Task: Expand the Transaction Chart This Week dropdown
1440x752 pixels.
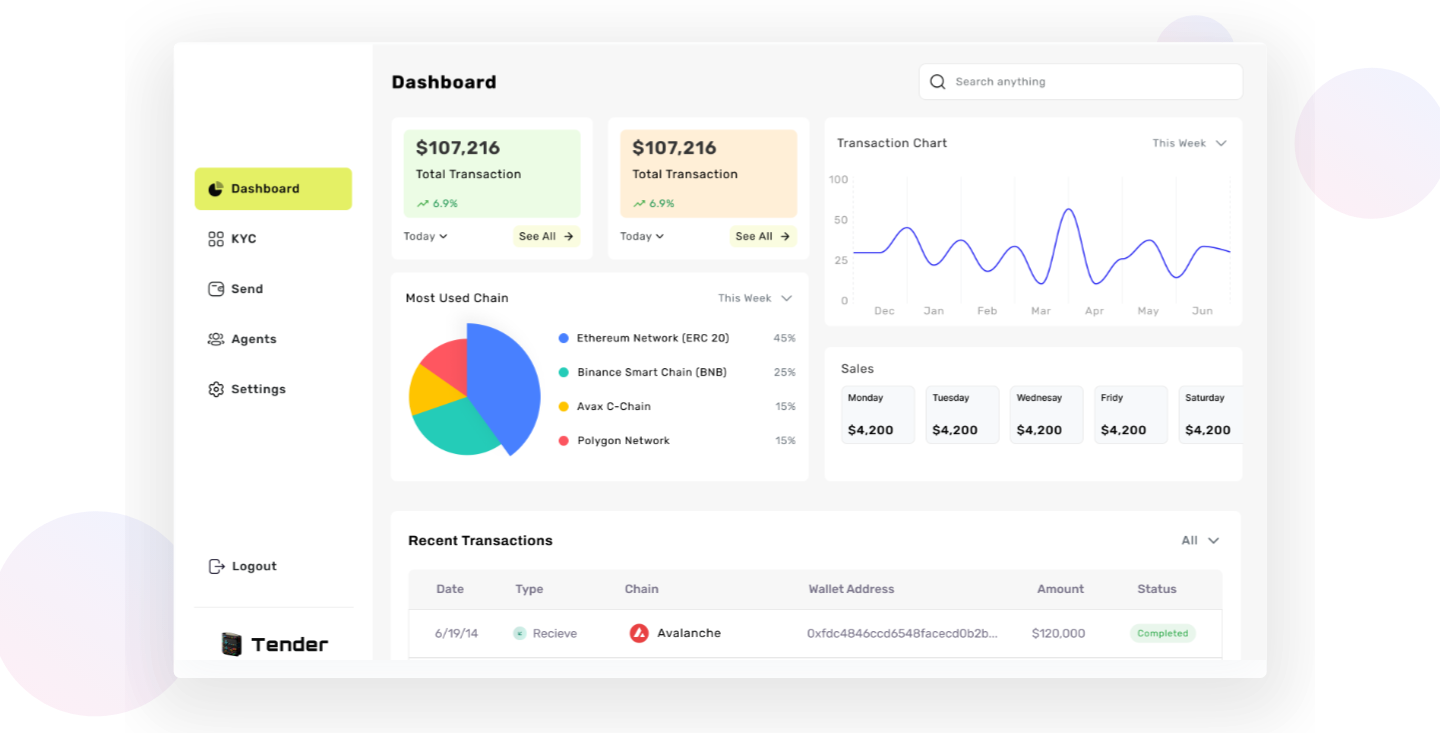Action: pos(1189,143)
